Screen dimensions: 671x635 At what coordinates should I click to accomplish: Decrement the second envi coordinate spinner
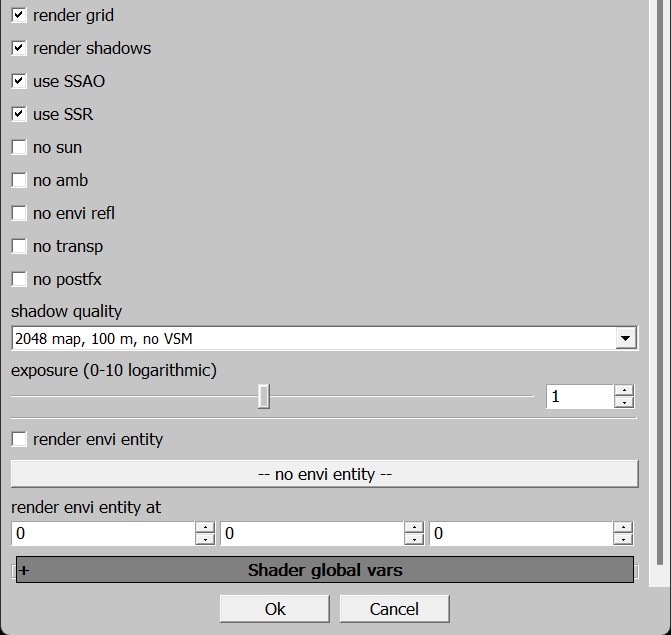coord(414,539)
